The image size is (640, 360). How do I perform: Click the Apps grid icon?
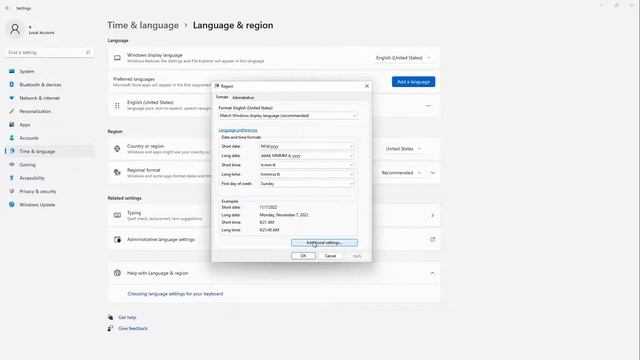click(12, 124)
